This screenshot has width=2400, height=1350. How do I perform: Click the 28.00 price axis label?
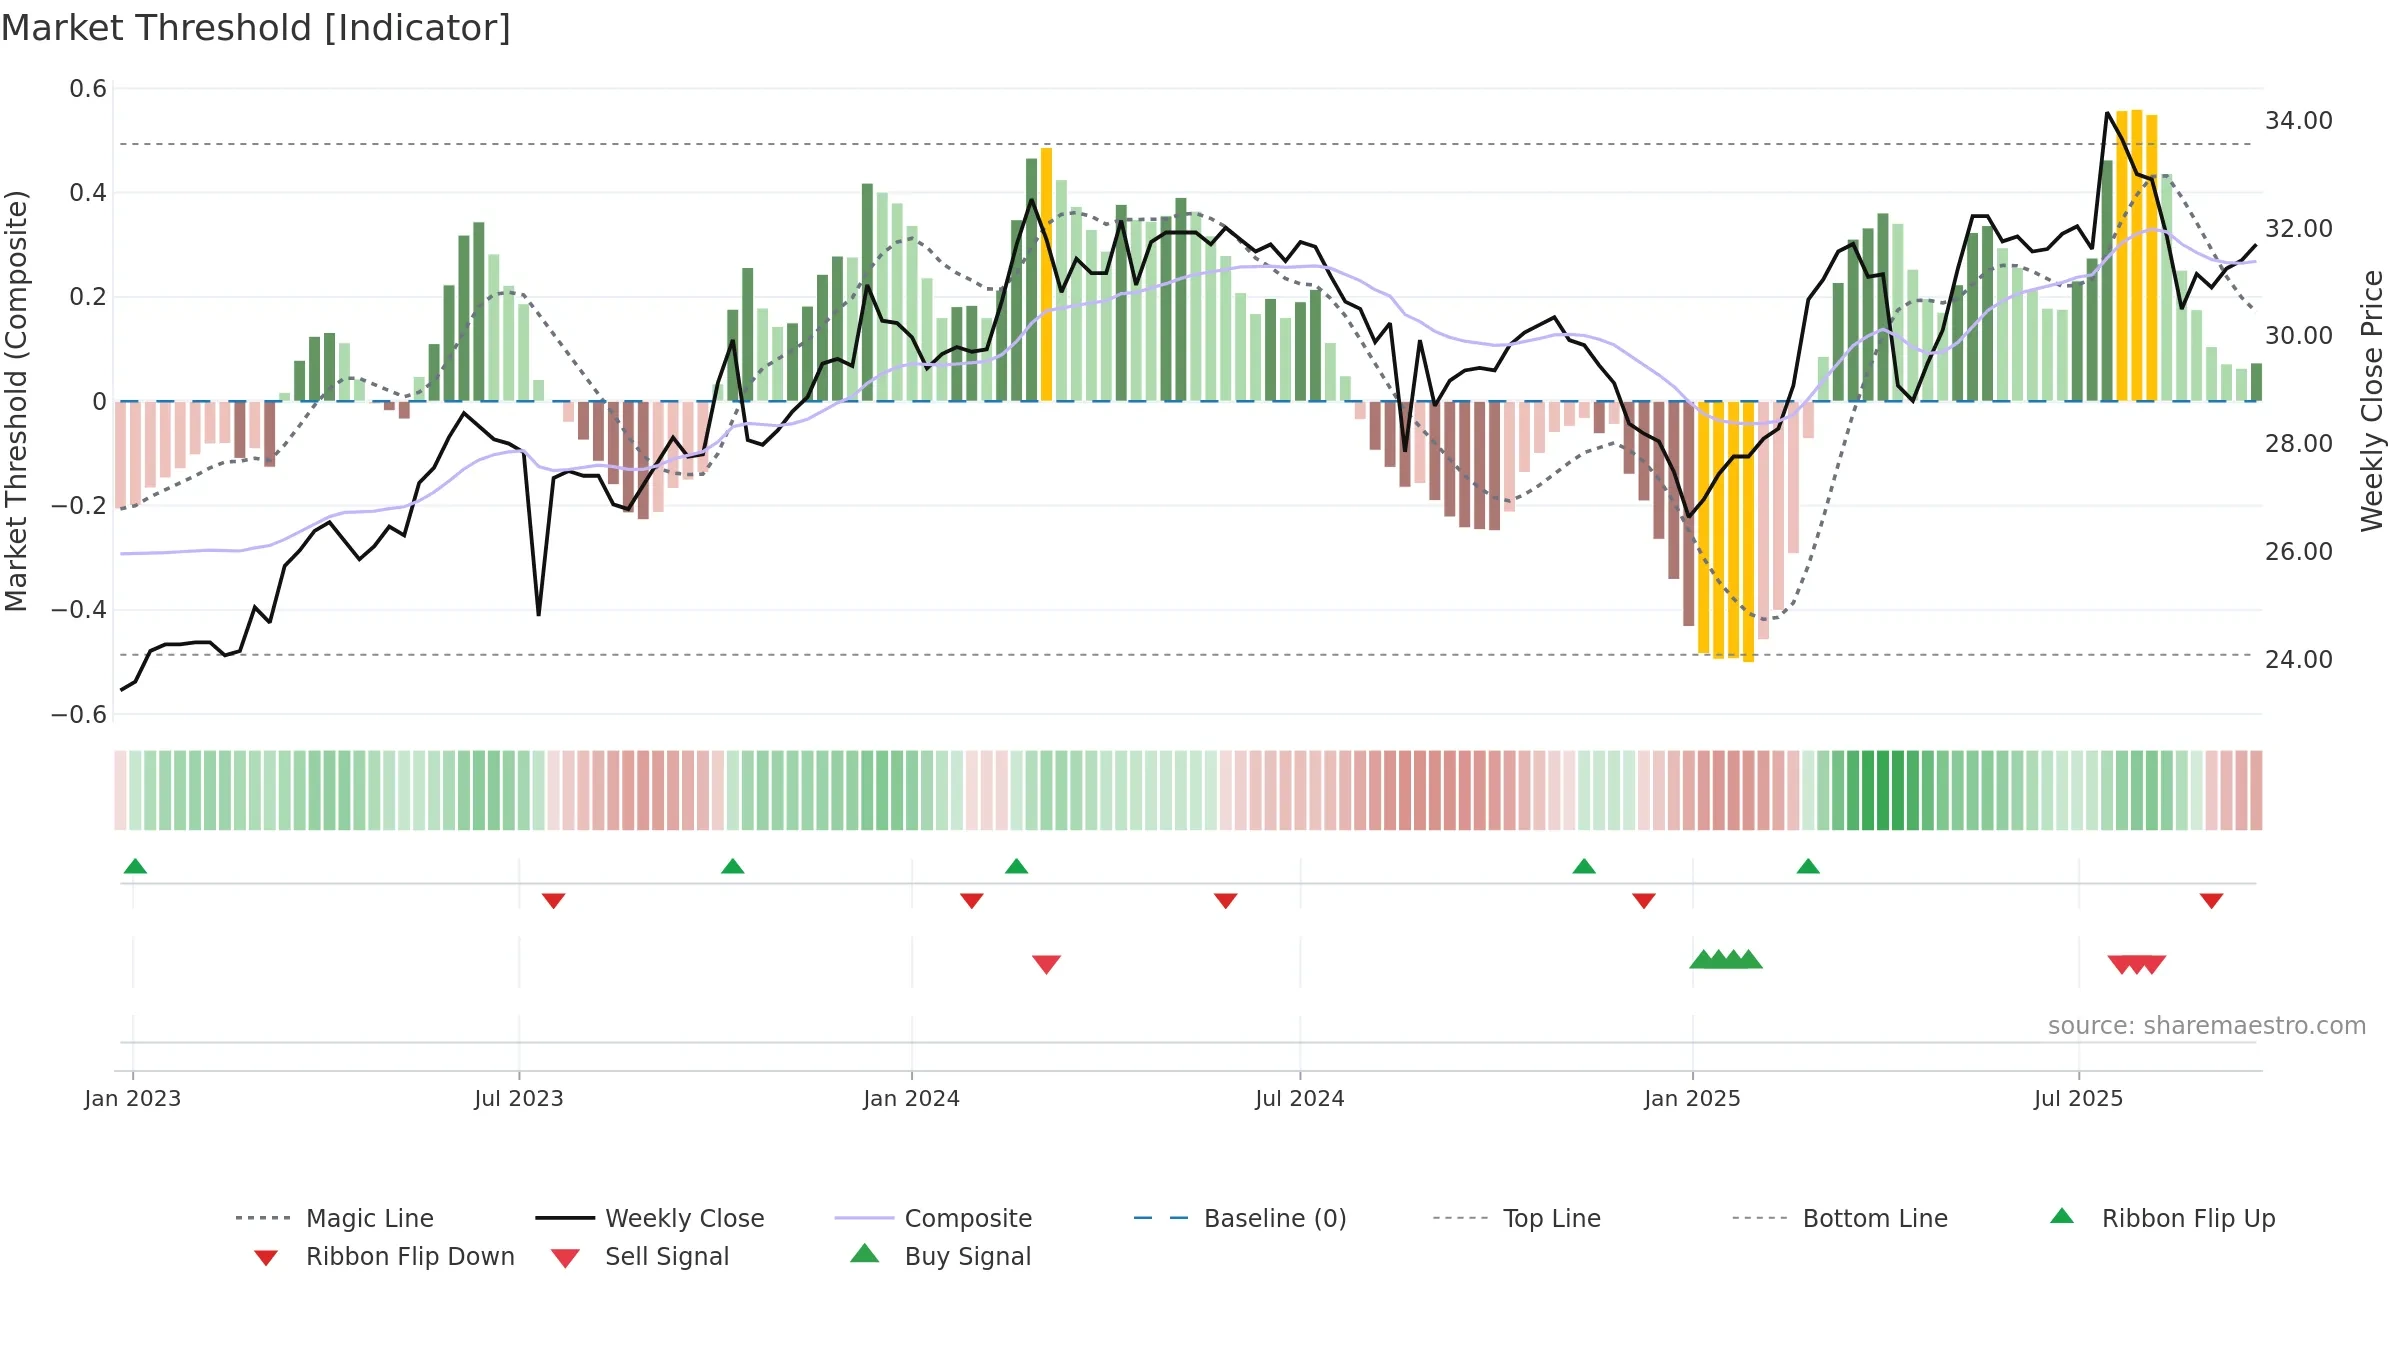coord(2299,444)
